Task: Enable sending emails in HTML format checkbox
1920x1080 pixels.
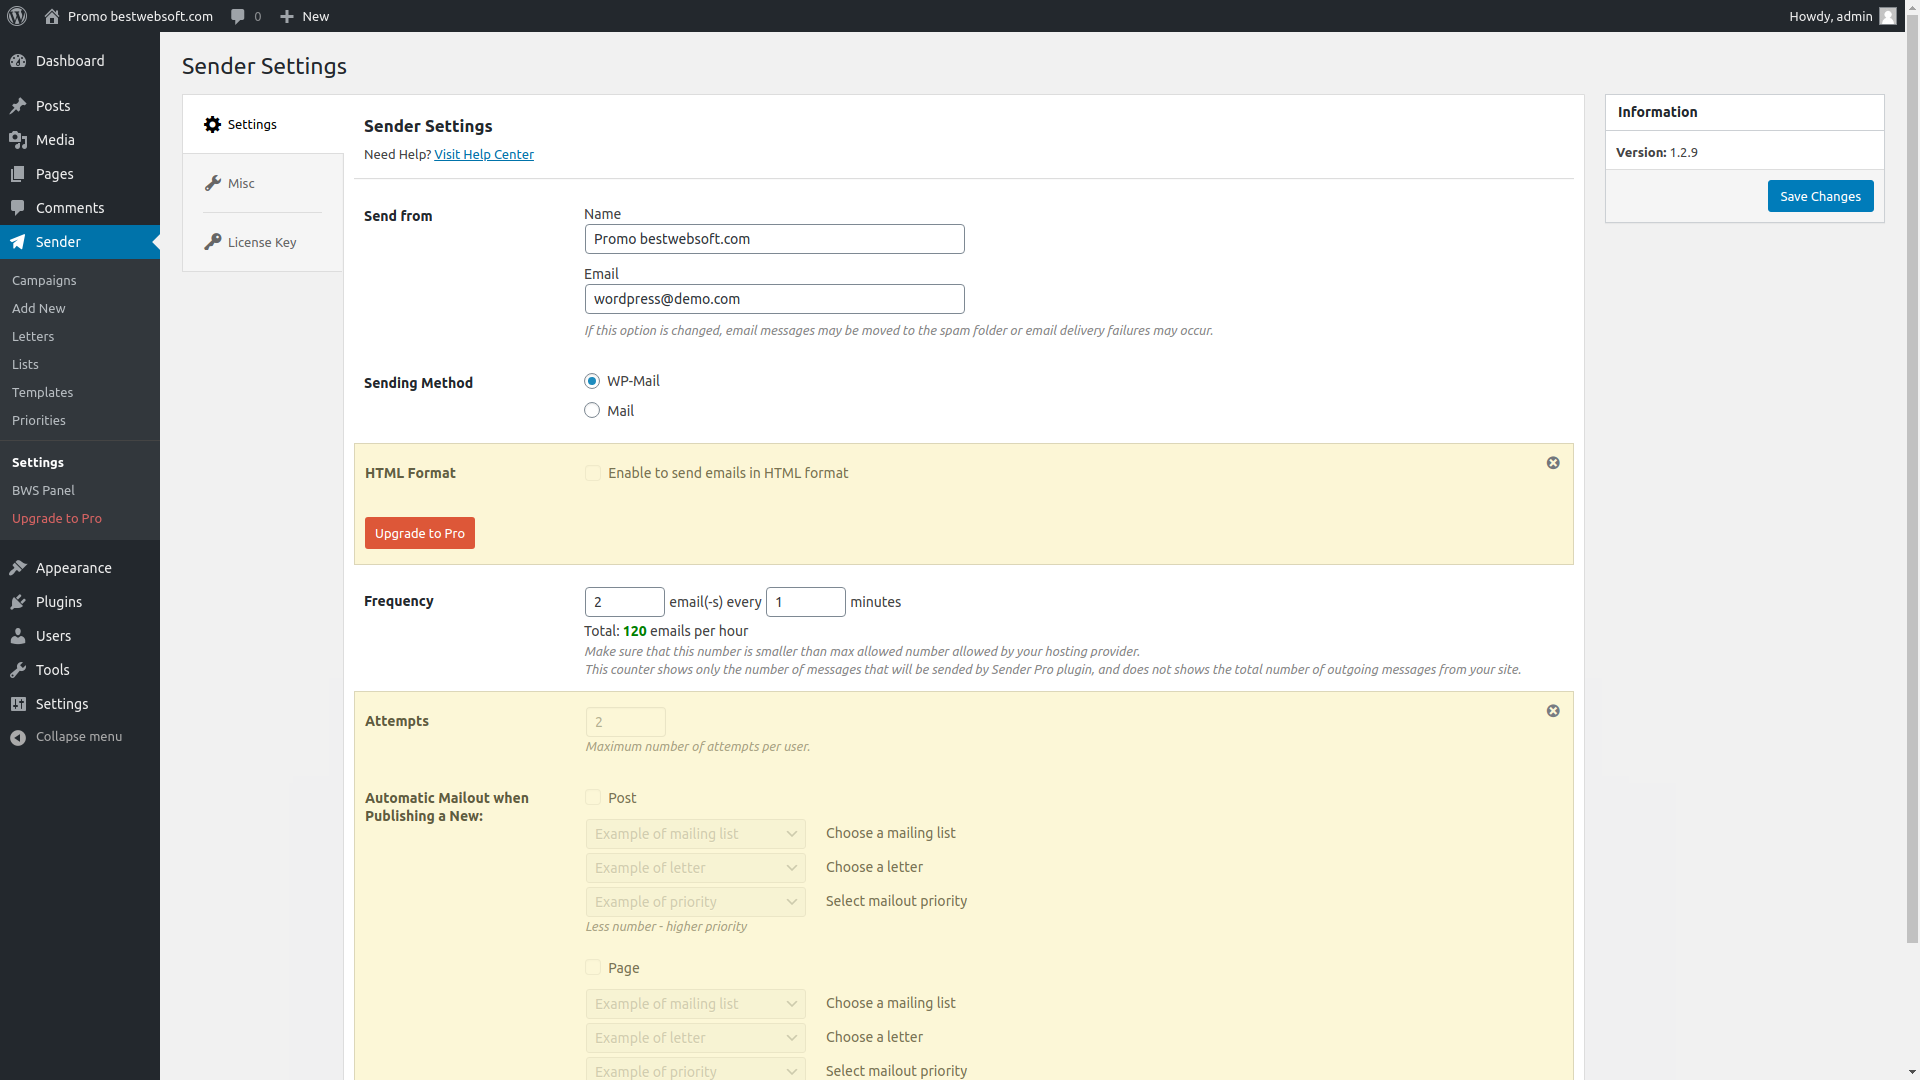Action: coord(593,473)
